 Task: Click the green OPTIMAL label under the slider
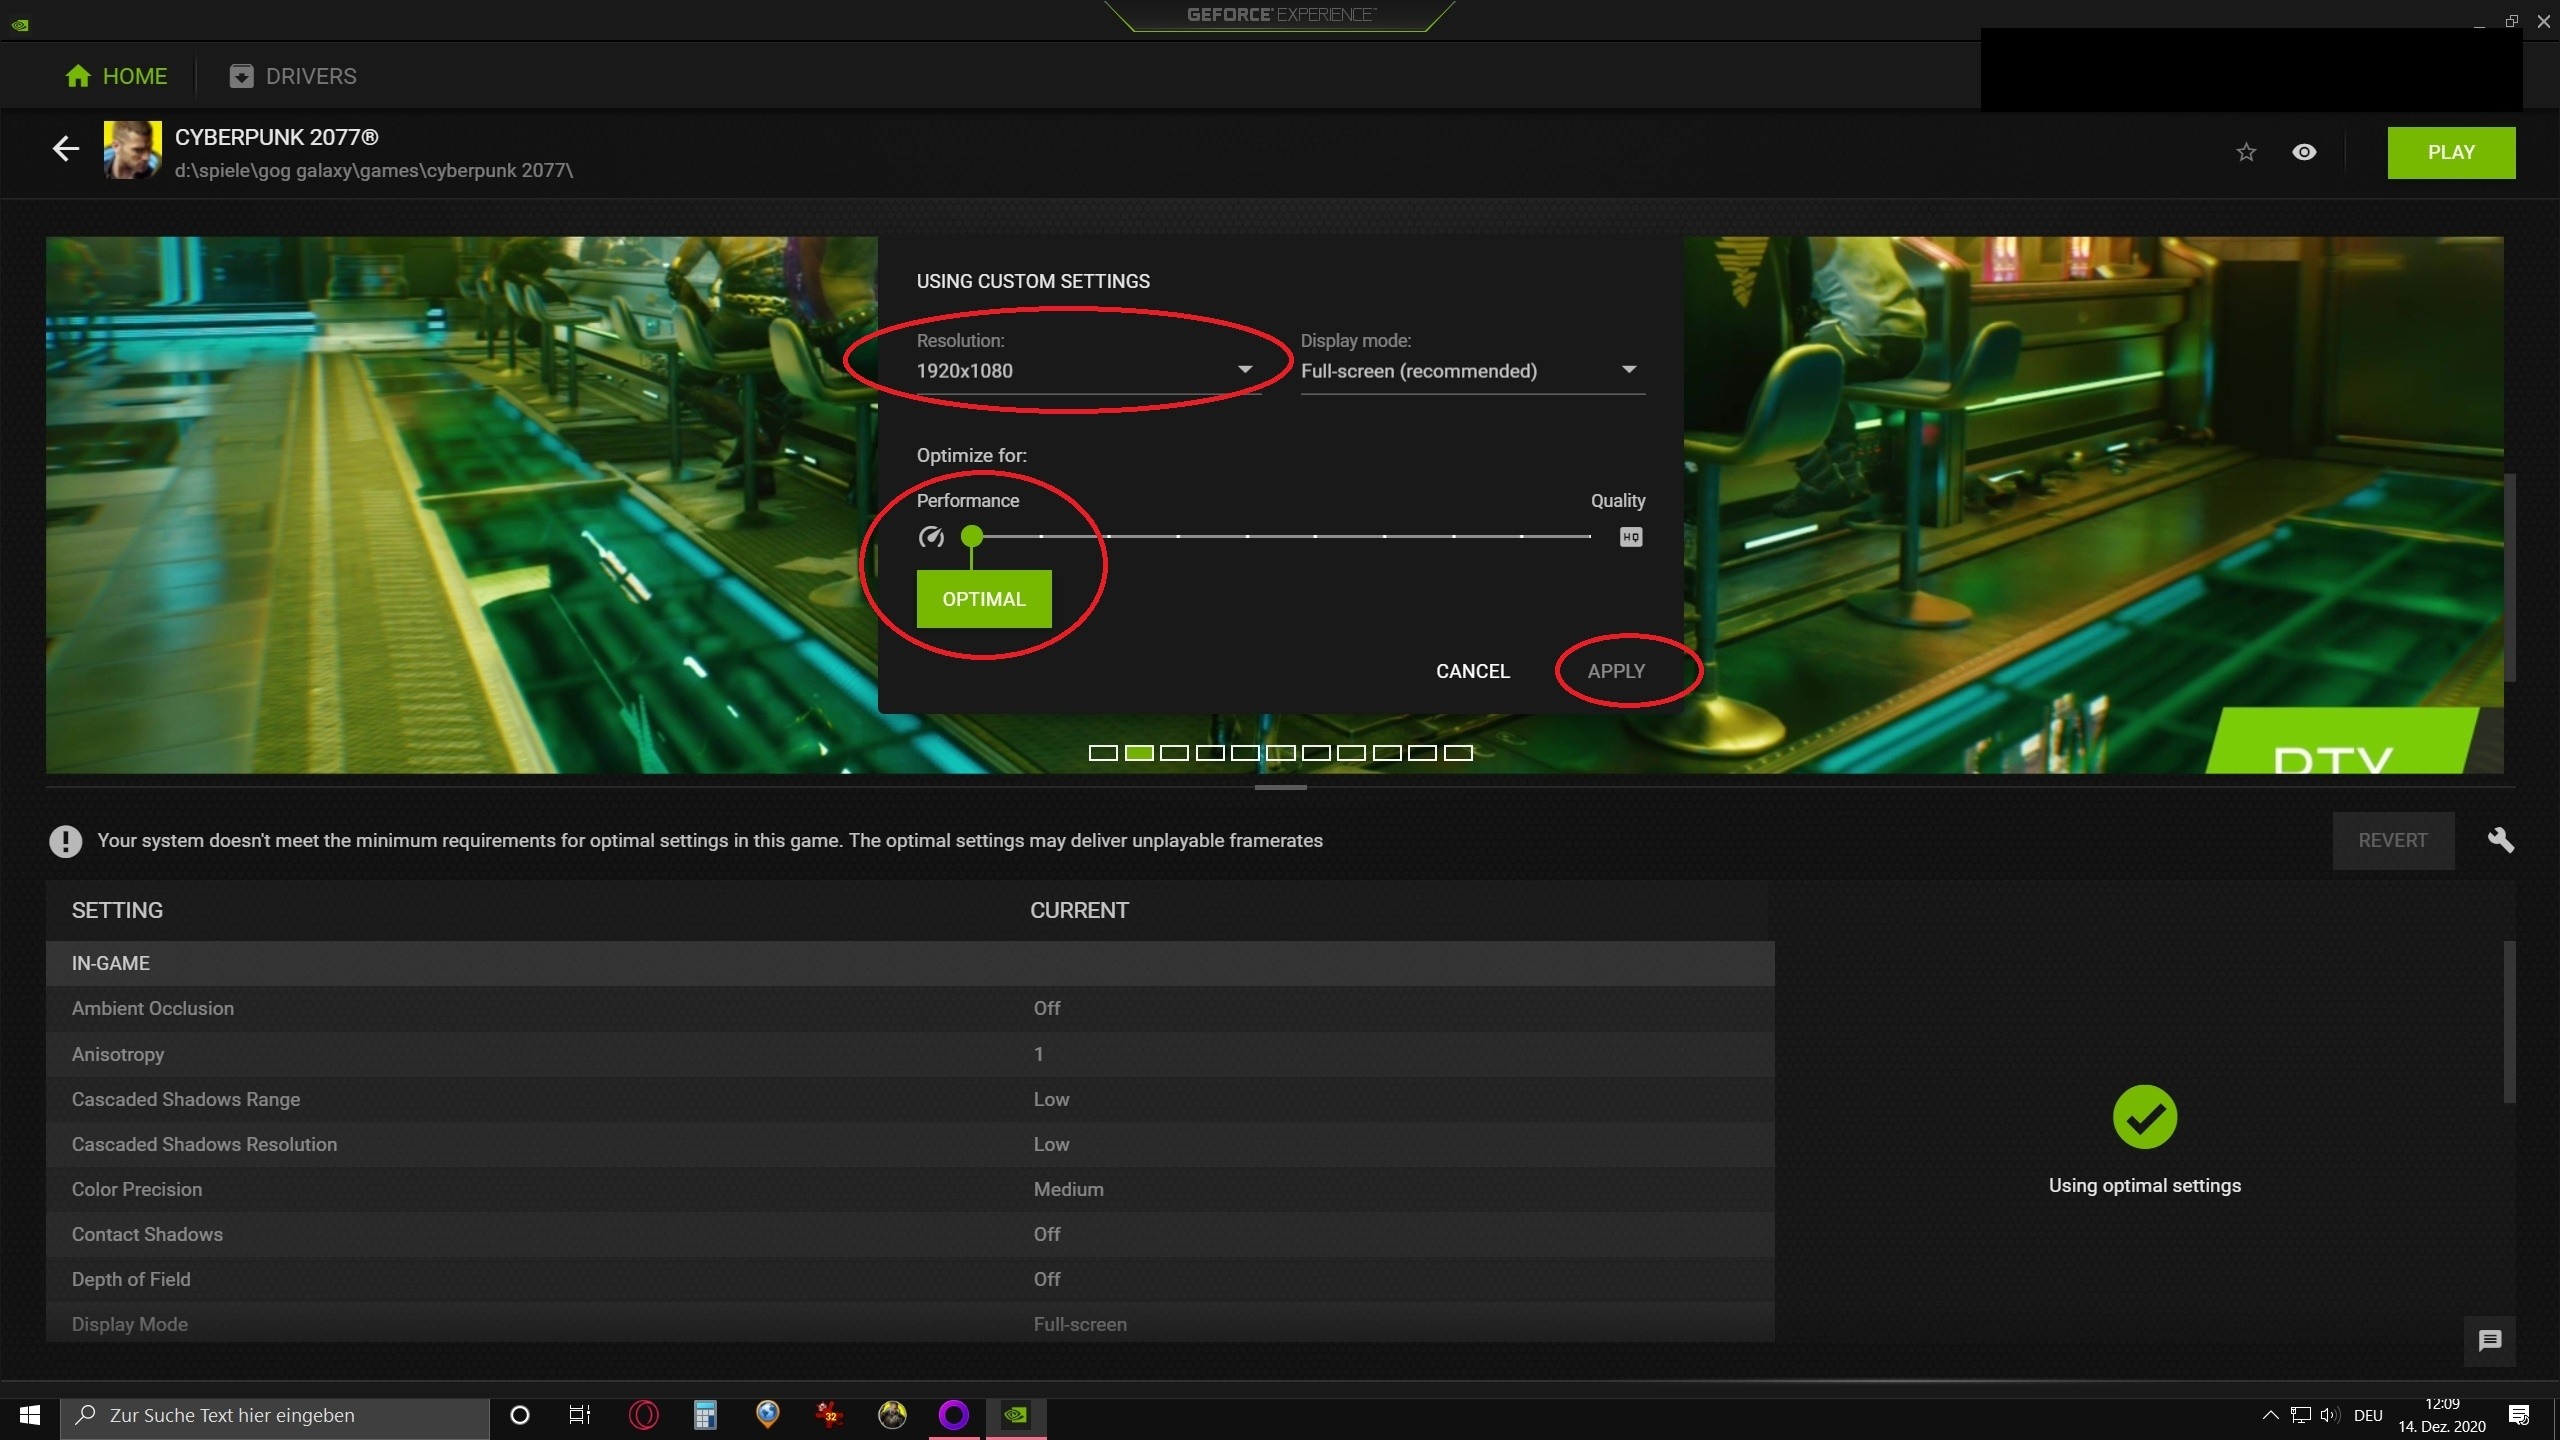tap(984, 599)
